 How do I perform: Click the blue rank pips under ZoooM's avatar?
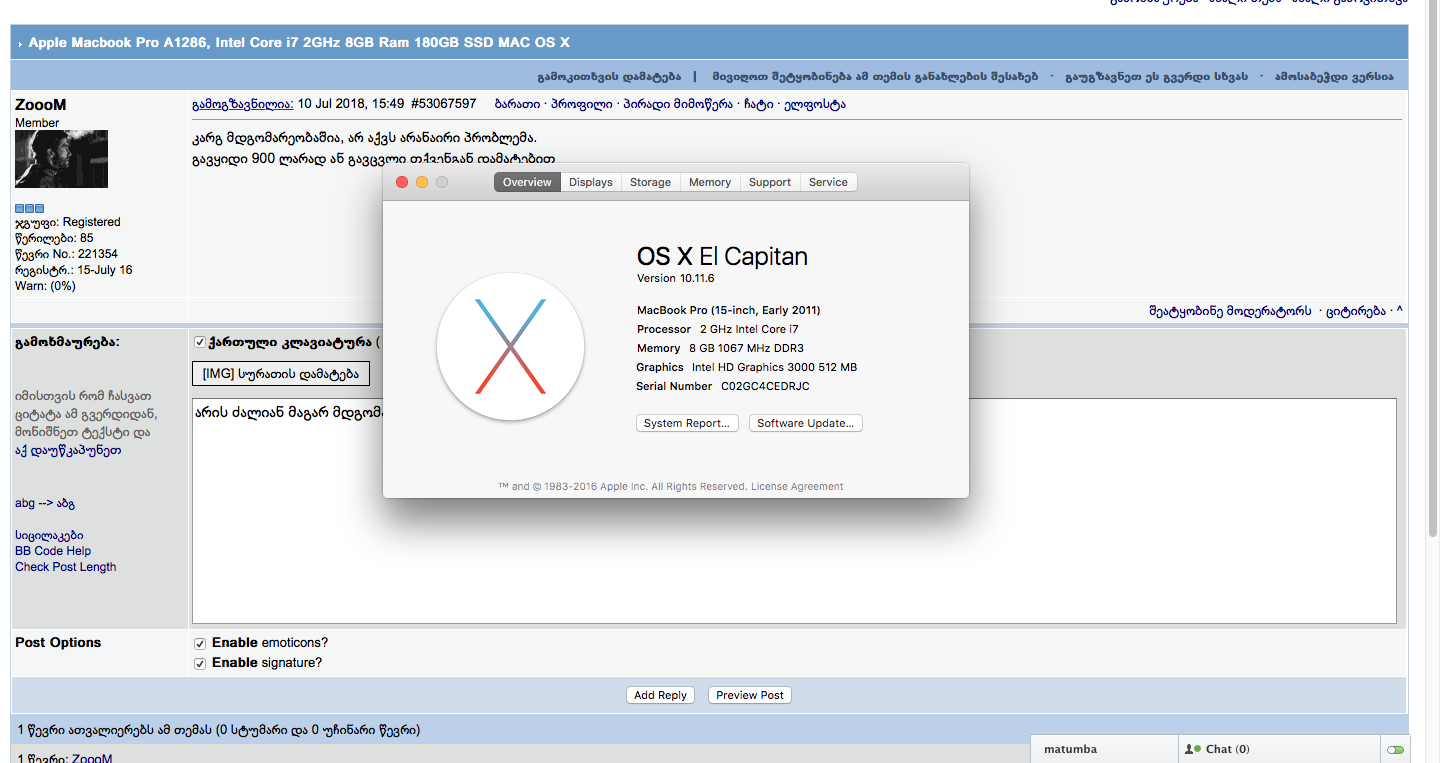(29, 208)
